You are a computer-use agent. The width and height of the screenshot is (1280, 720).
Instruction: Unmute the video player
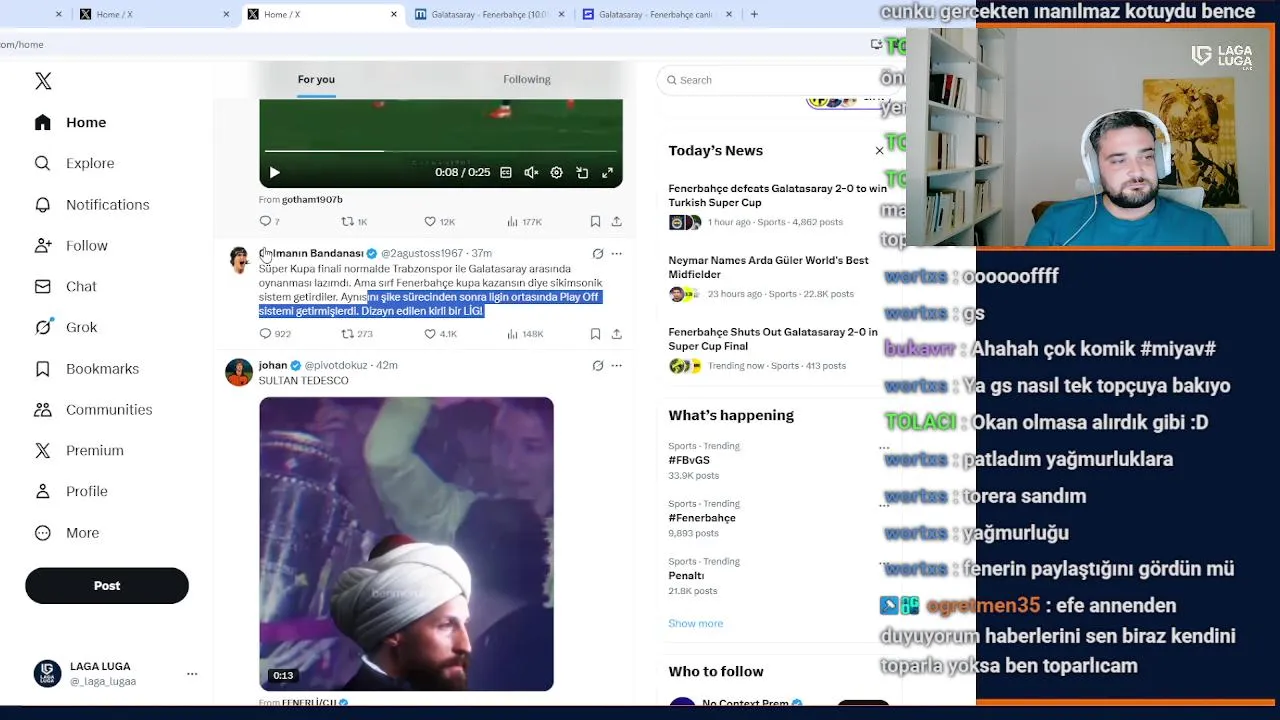pyautogui.click(x=531, y=172)
